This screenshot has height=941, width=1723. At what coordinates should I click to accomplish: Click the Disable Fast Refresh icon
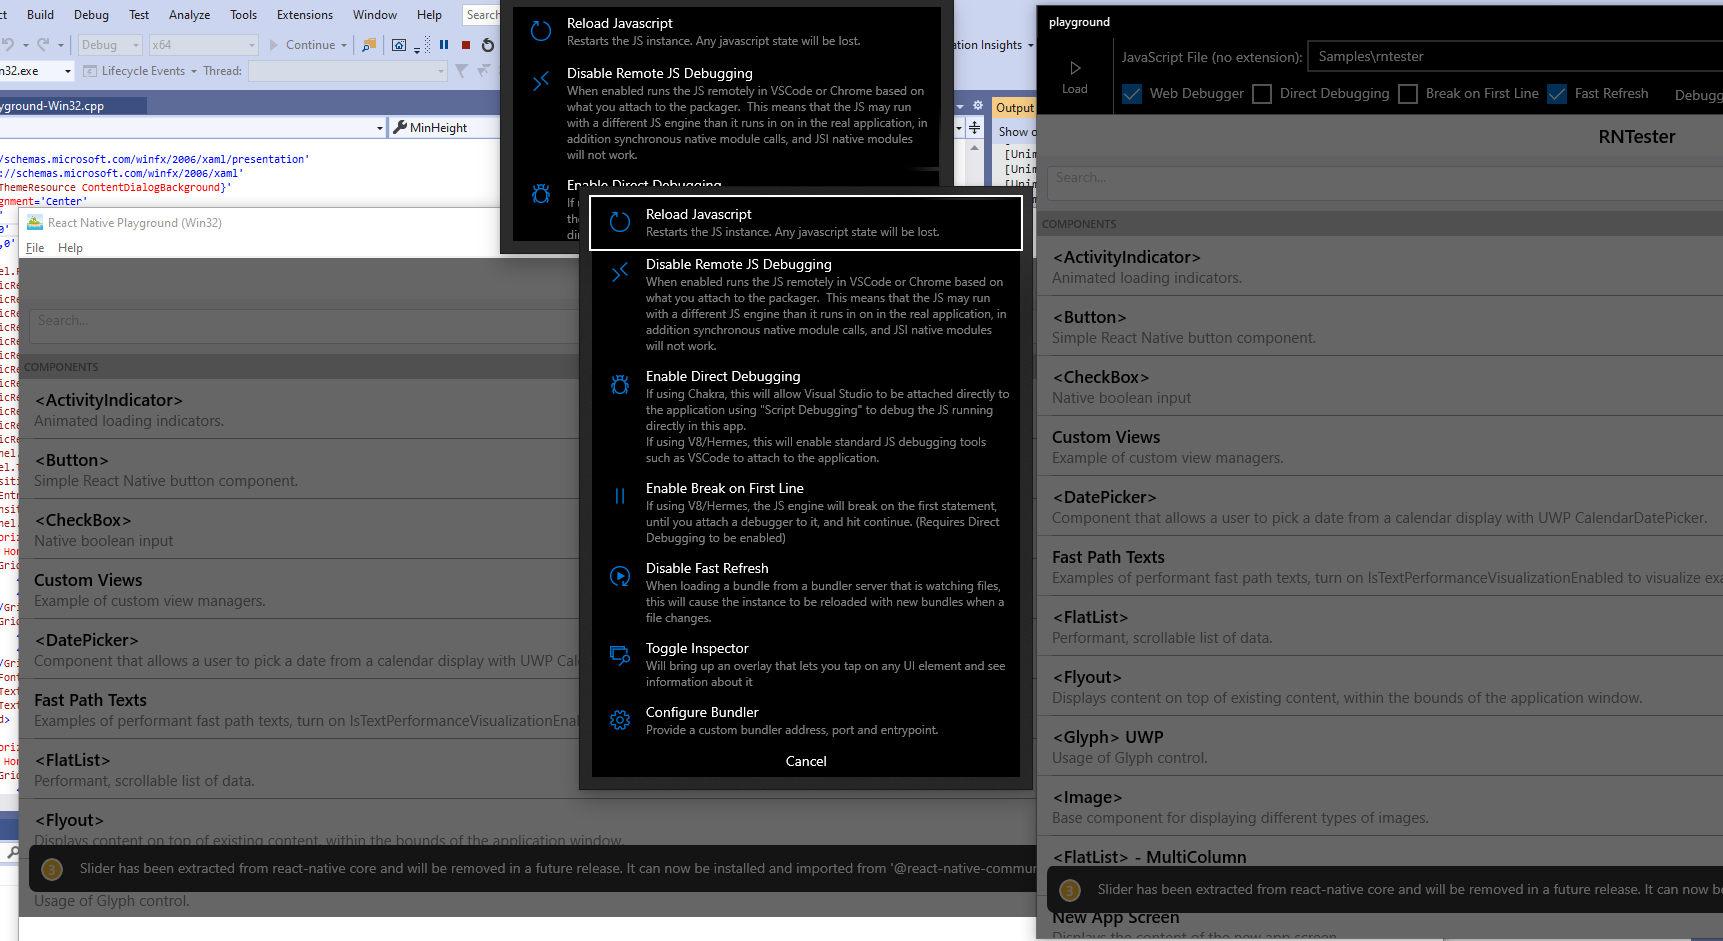[x=619, y=576]
